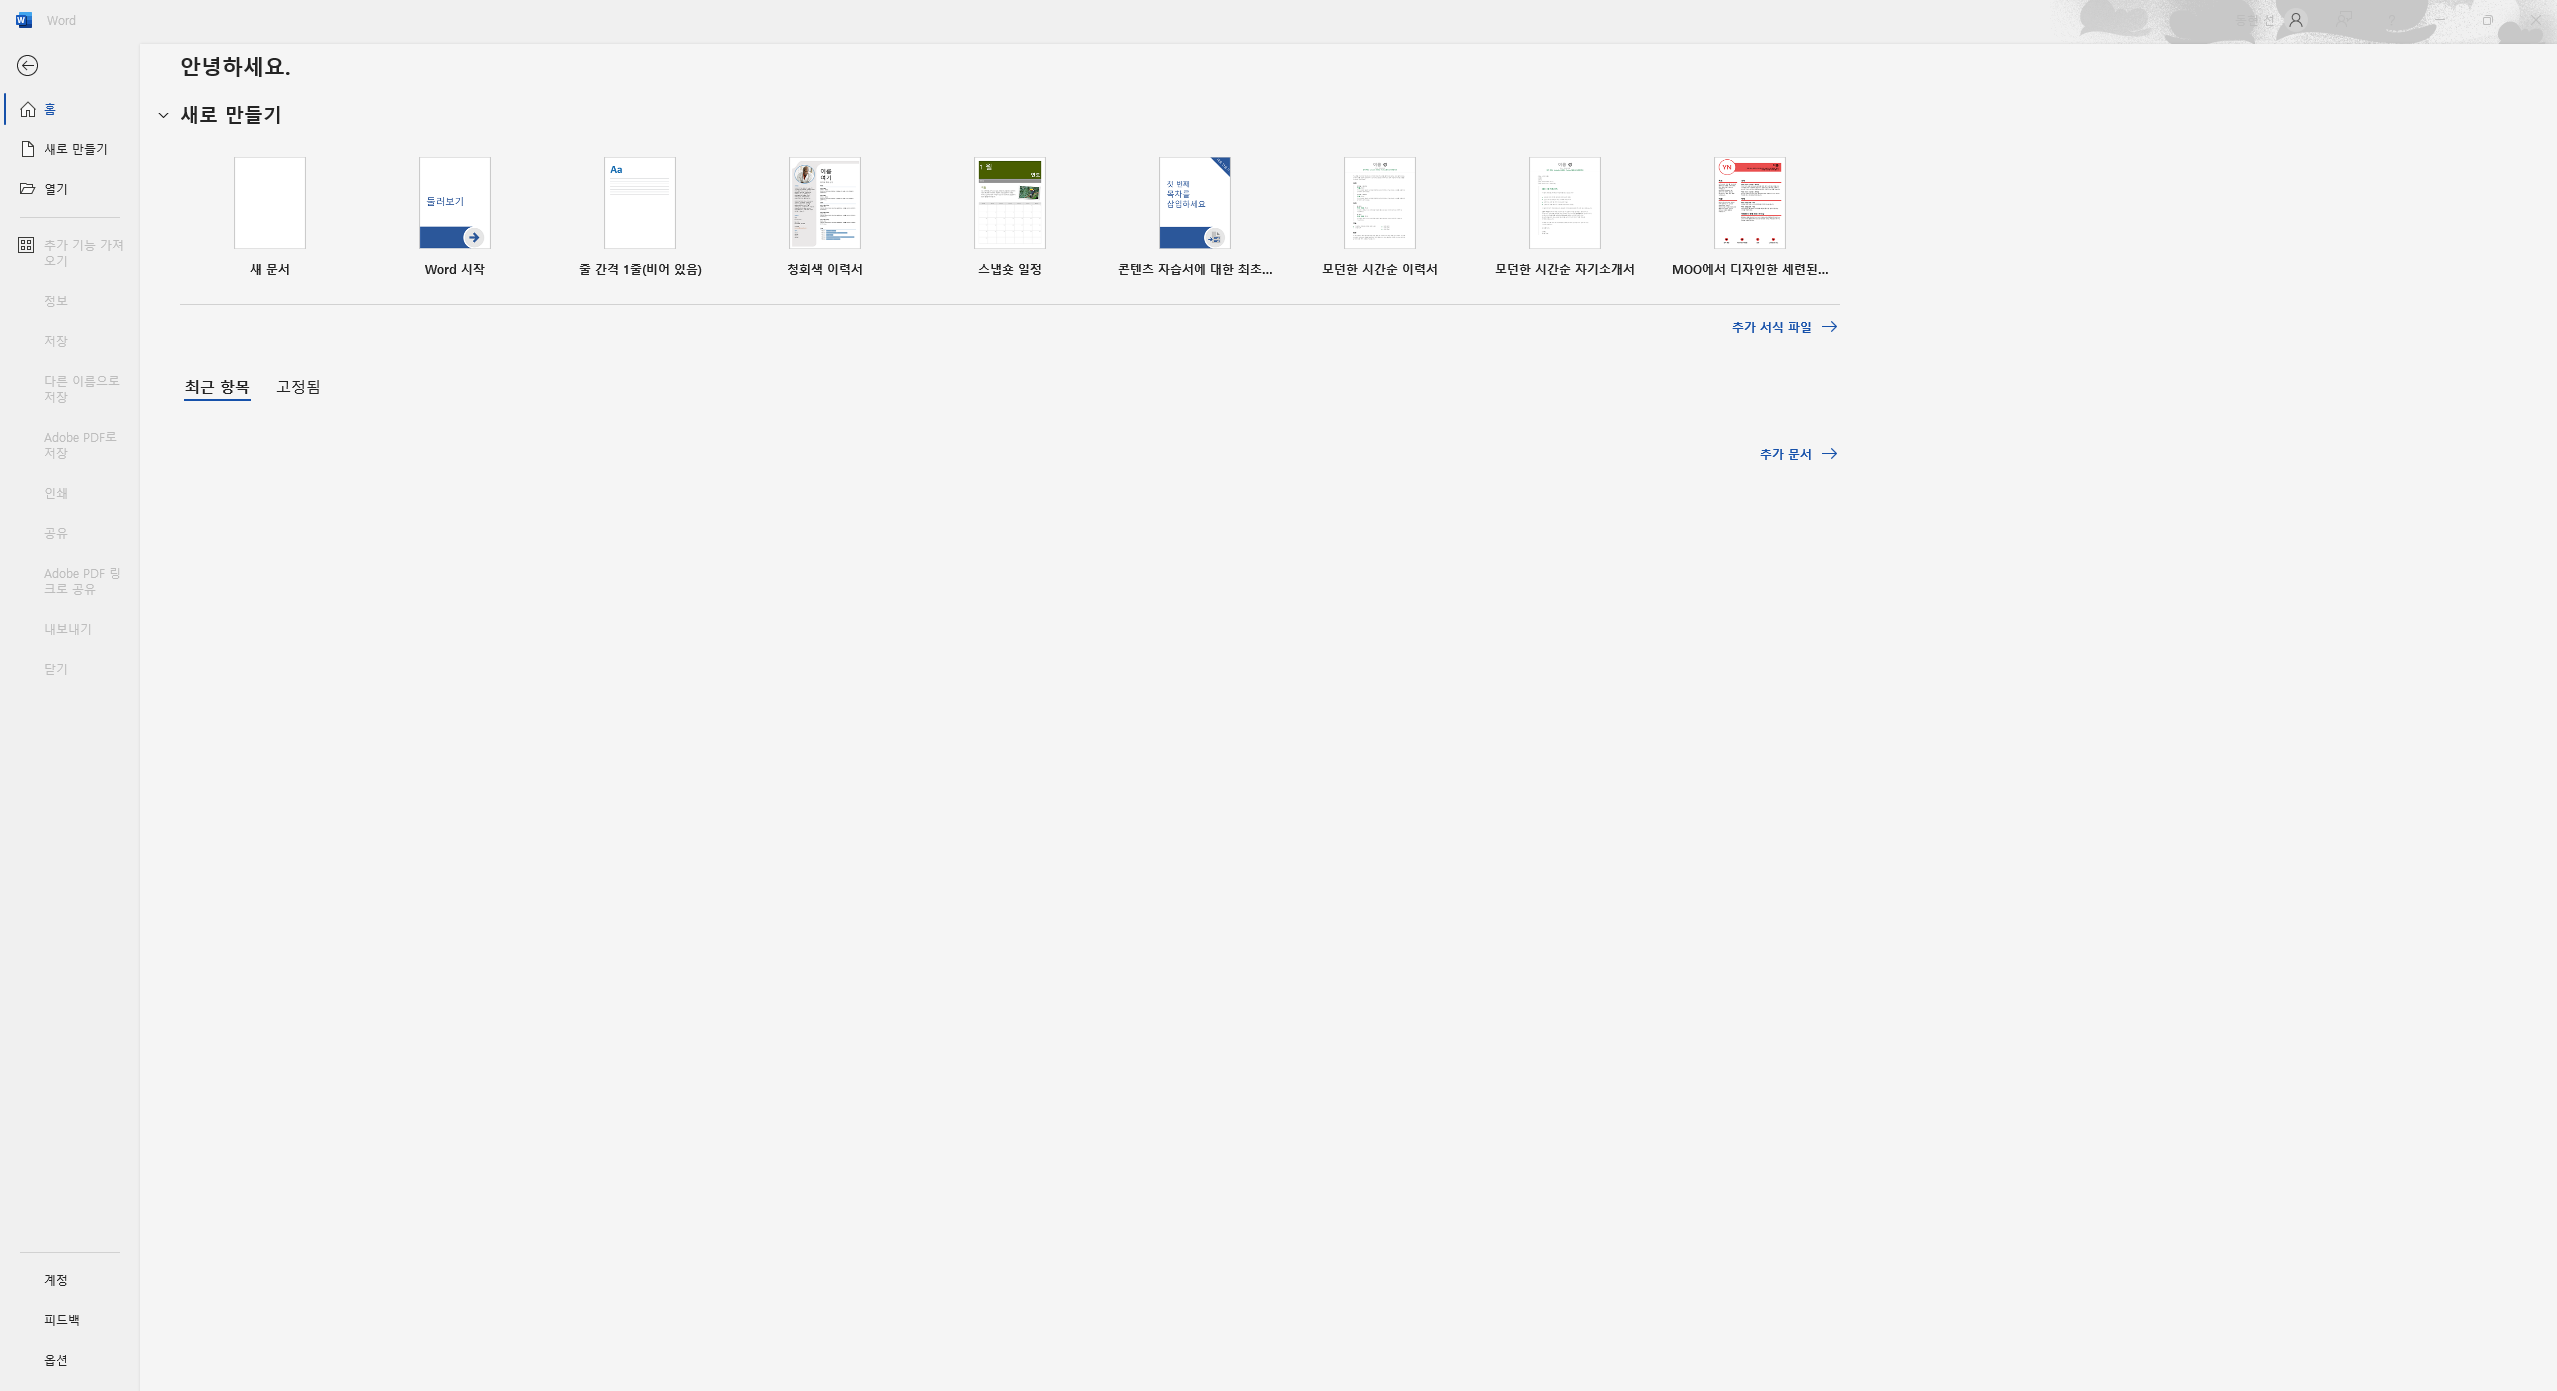The height and width of the screenshot is (1391, 2557).
Task: Open 옵션 settings in sidebar
Action: tap(56, 1360)
